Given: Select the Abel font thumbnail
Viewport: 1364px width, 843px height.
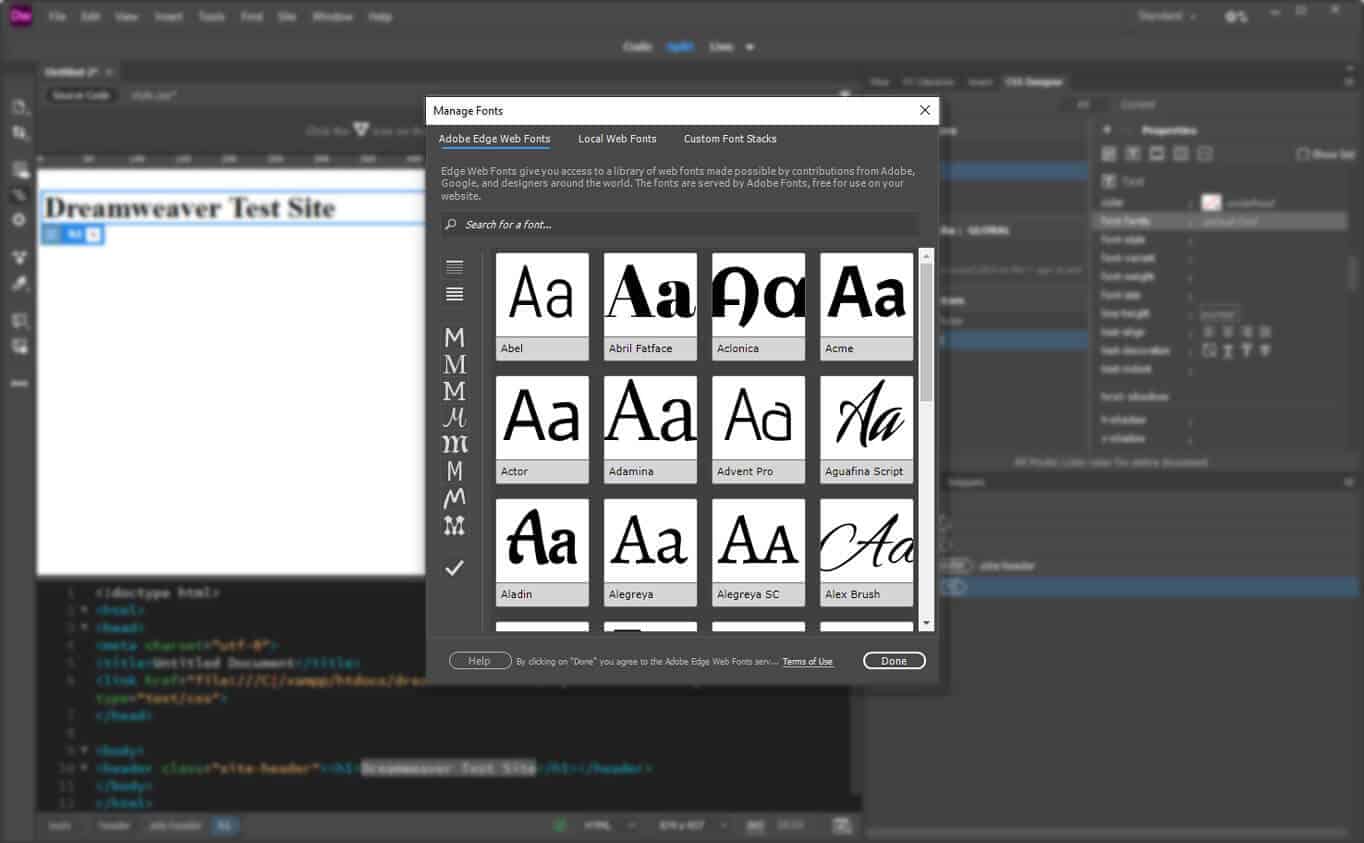Looking at the screenshot, I should point(542,306).
